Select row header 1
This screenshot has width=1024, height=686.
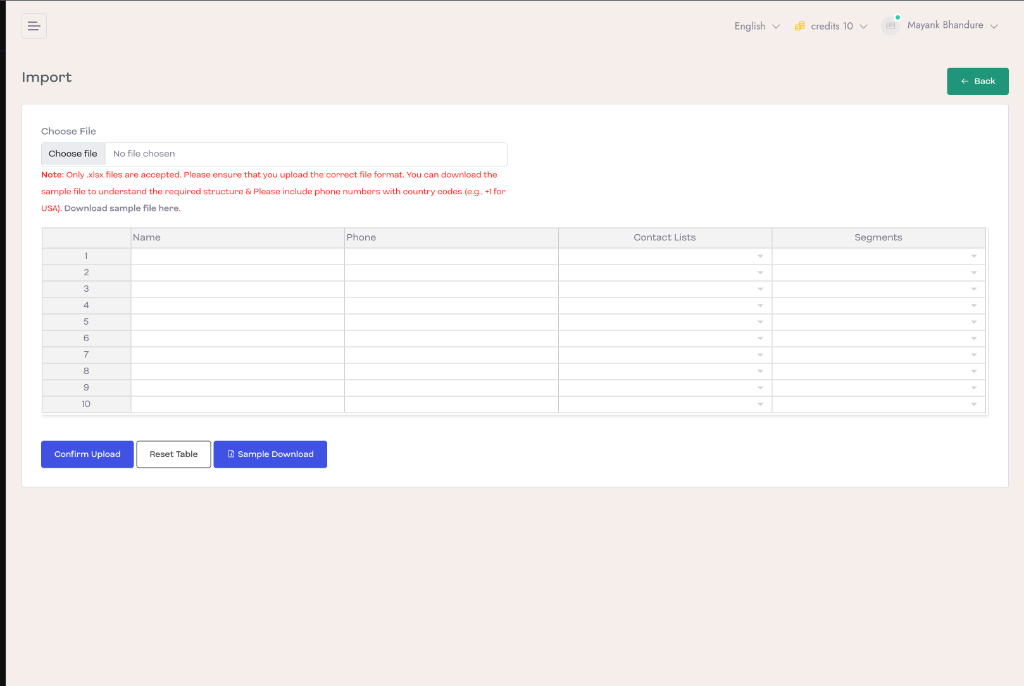(x=86, y=256)
